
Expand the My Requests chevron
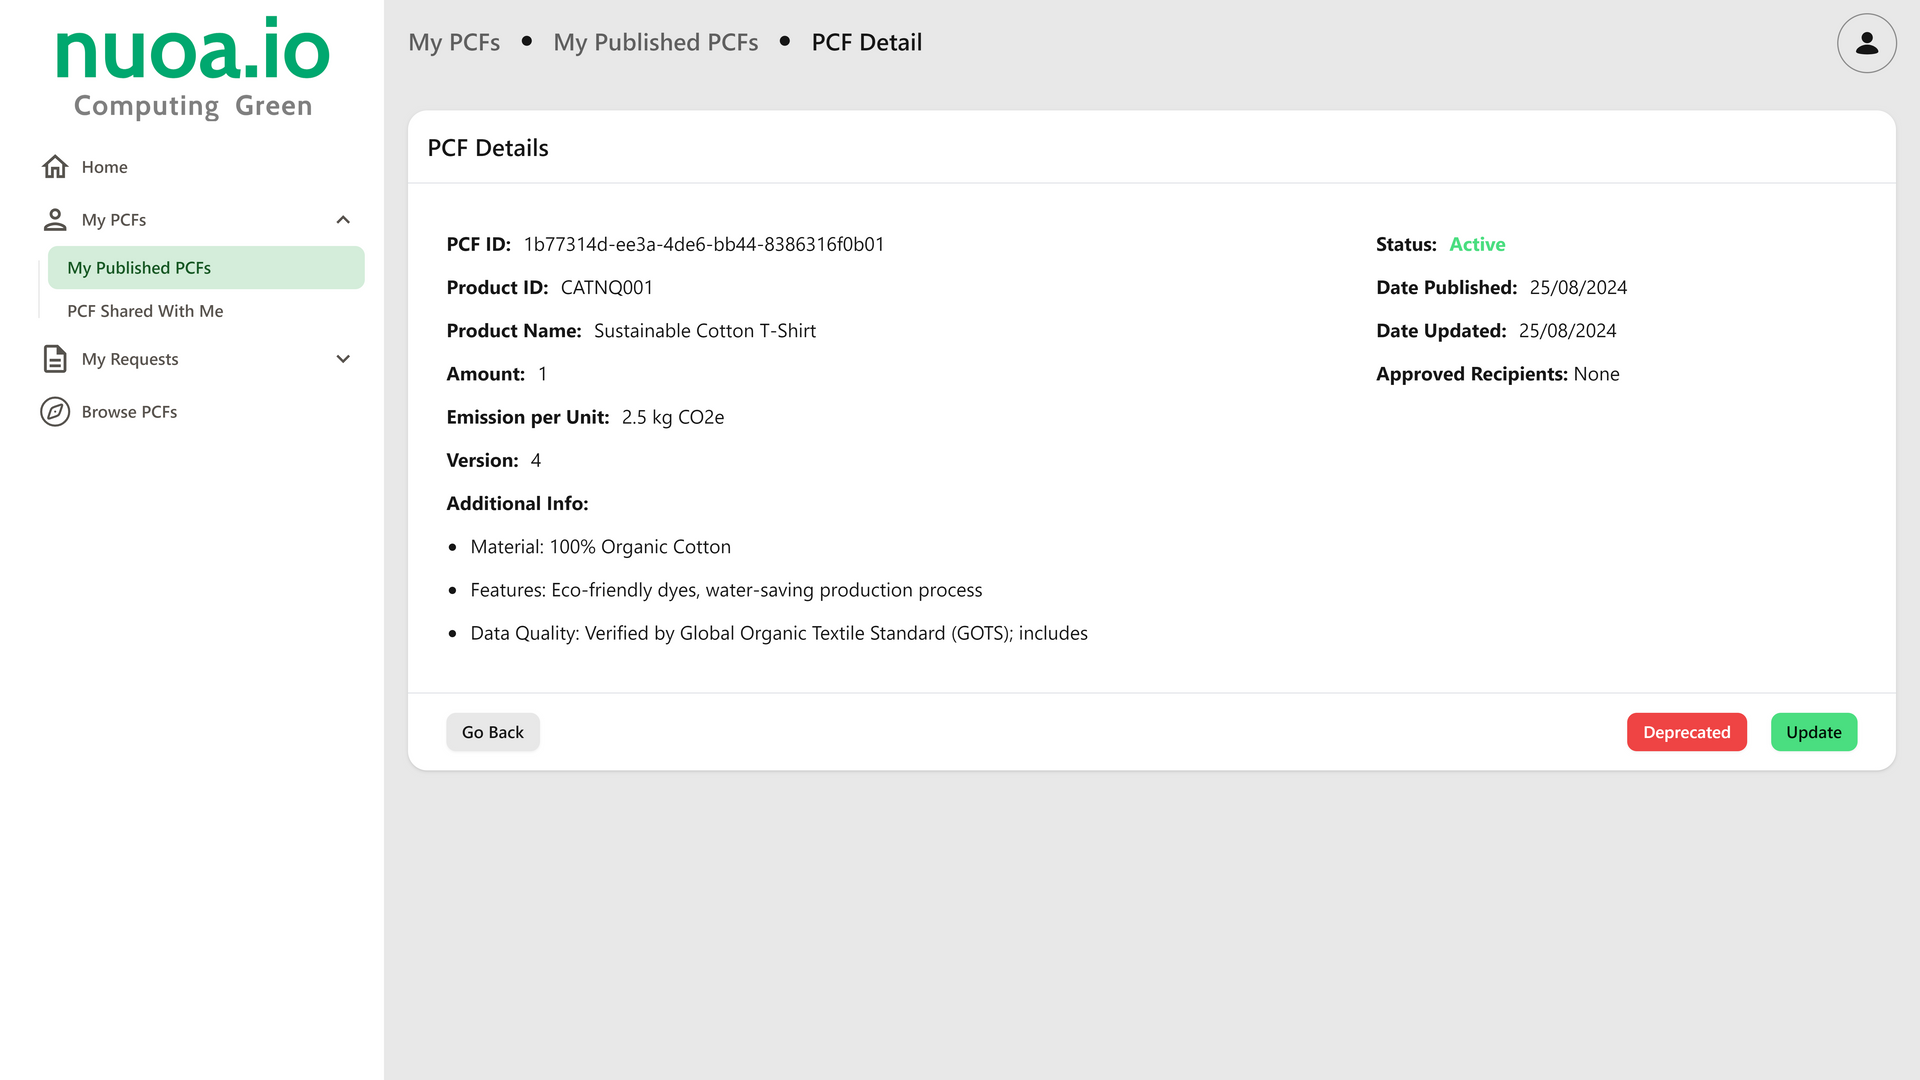(343, 359)
